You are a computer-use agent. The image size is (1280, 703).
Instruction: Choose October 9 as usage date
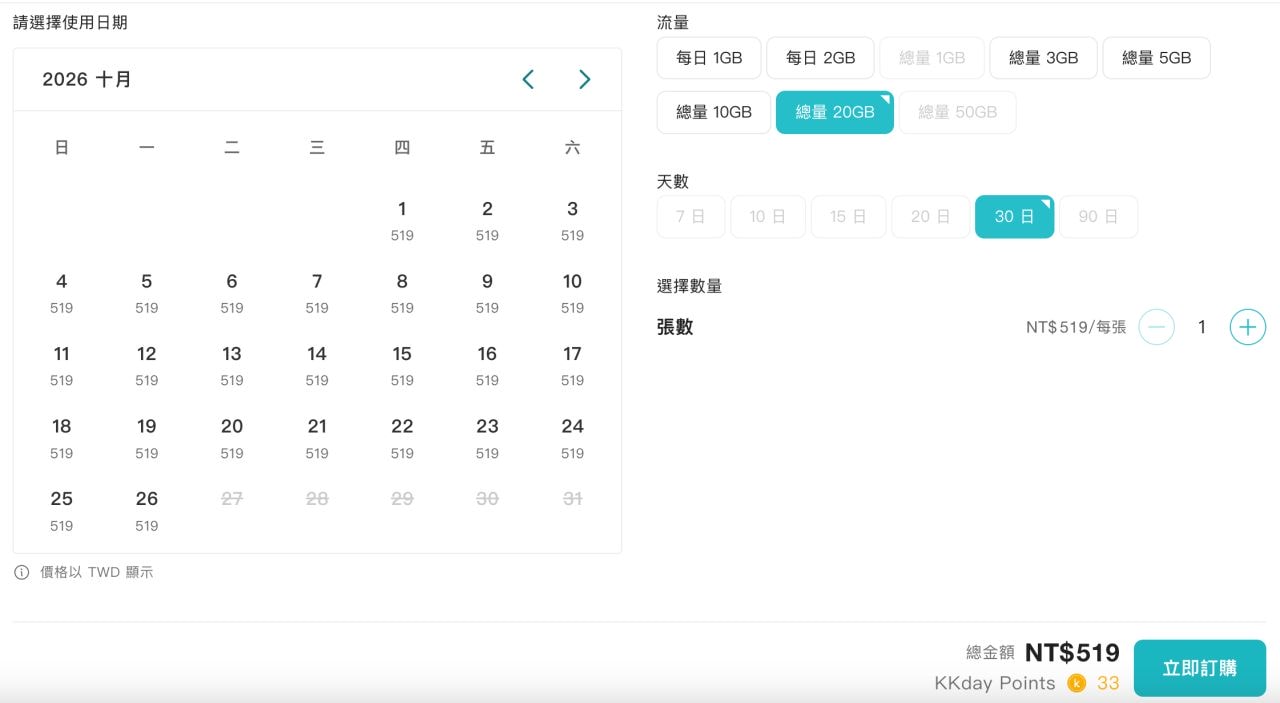(487, 293)
